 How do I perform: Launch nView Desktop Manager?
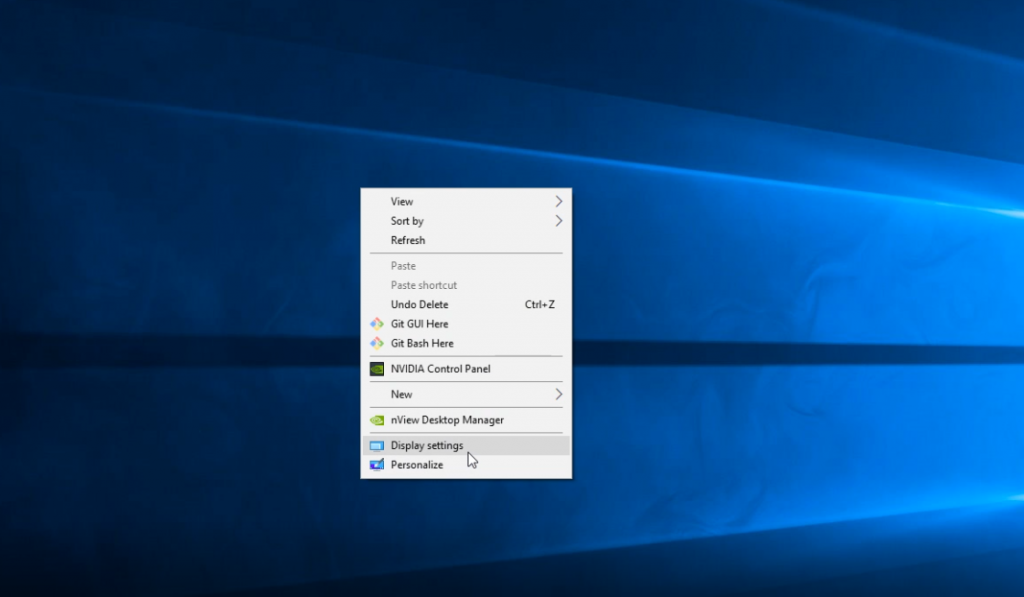point(466,420)
